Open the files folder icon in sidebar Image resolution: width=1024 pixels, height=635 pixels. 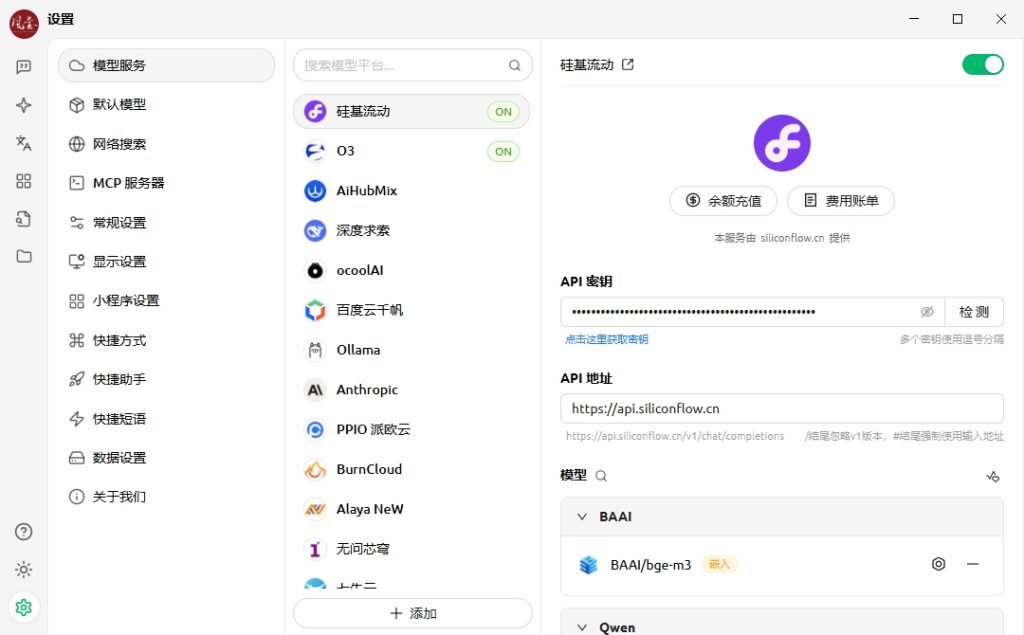pyautogui.click(x=24, y=256)
